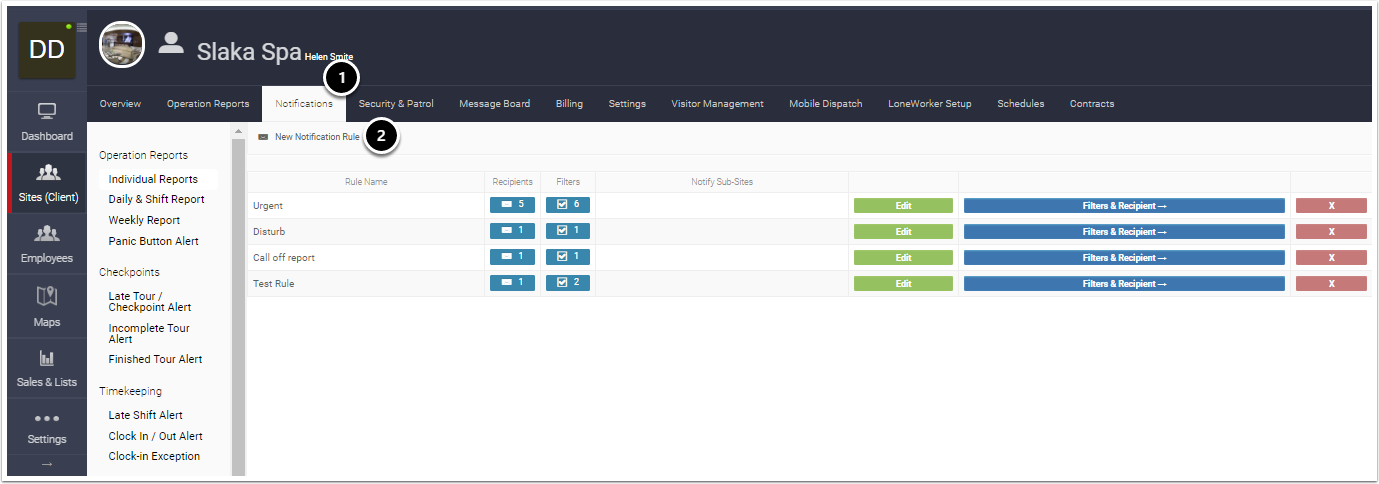Image resolution: width=1379 pixels, height=484 pixels.
Task: Open Settings tab in top navigation
Action: (627, 104)
